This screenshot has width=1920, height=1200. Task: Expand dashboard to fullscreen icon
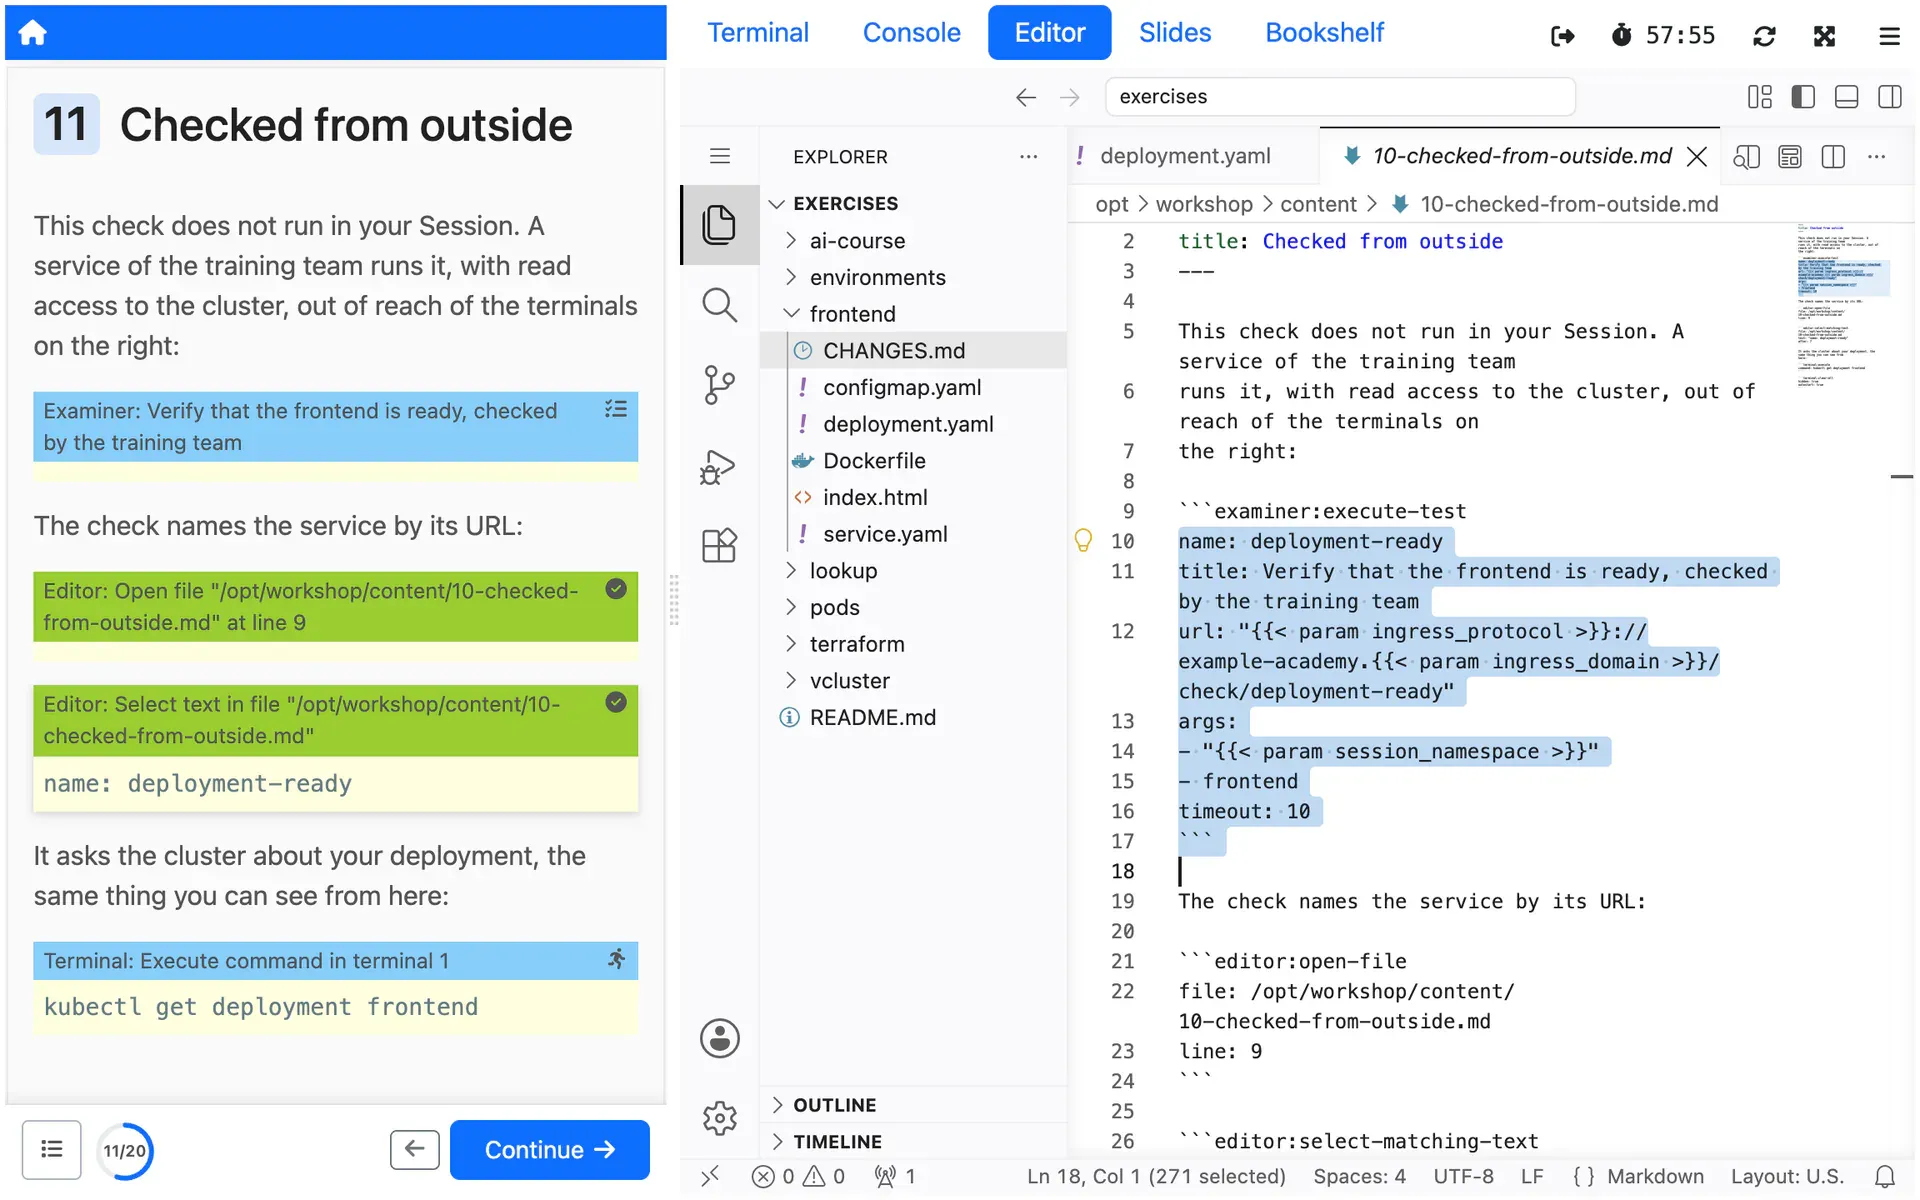[1824, 36]
